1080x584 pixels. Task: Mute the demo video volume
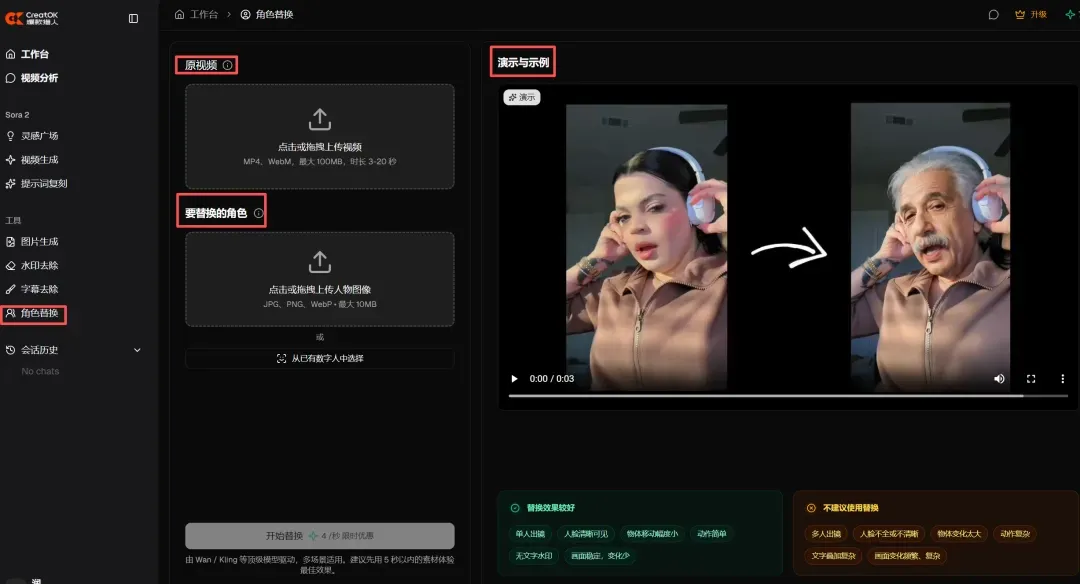coord(999,379)
